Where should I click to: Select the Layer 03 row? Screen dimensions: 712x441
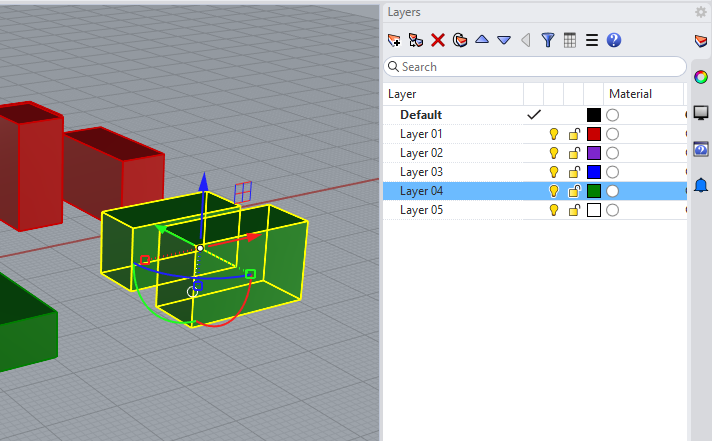click(x=535, y=172)
